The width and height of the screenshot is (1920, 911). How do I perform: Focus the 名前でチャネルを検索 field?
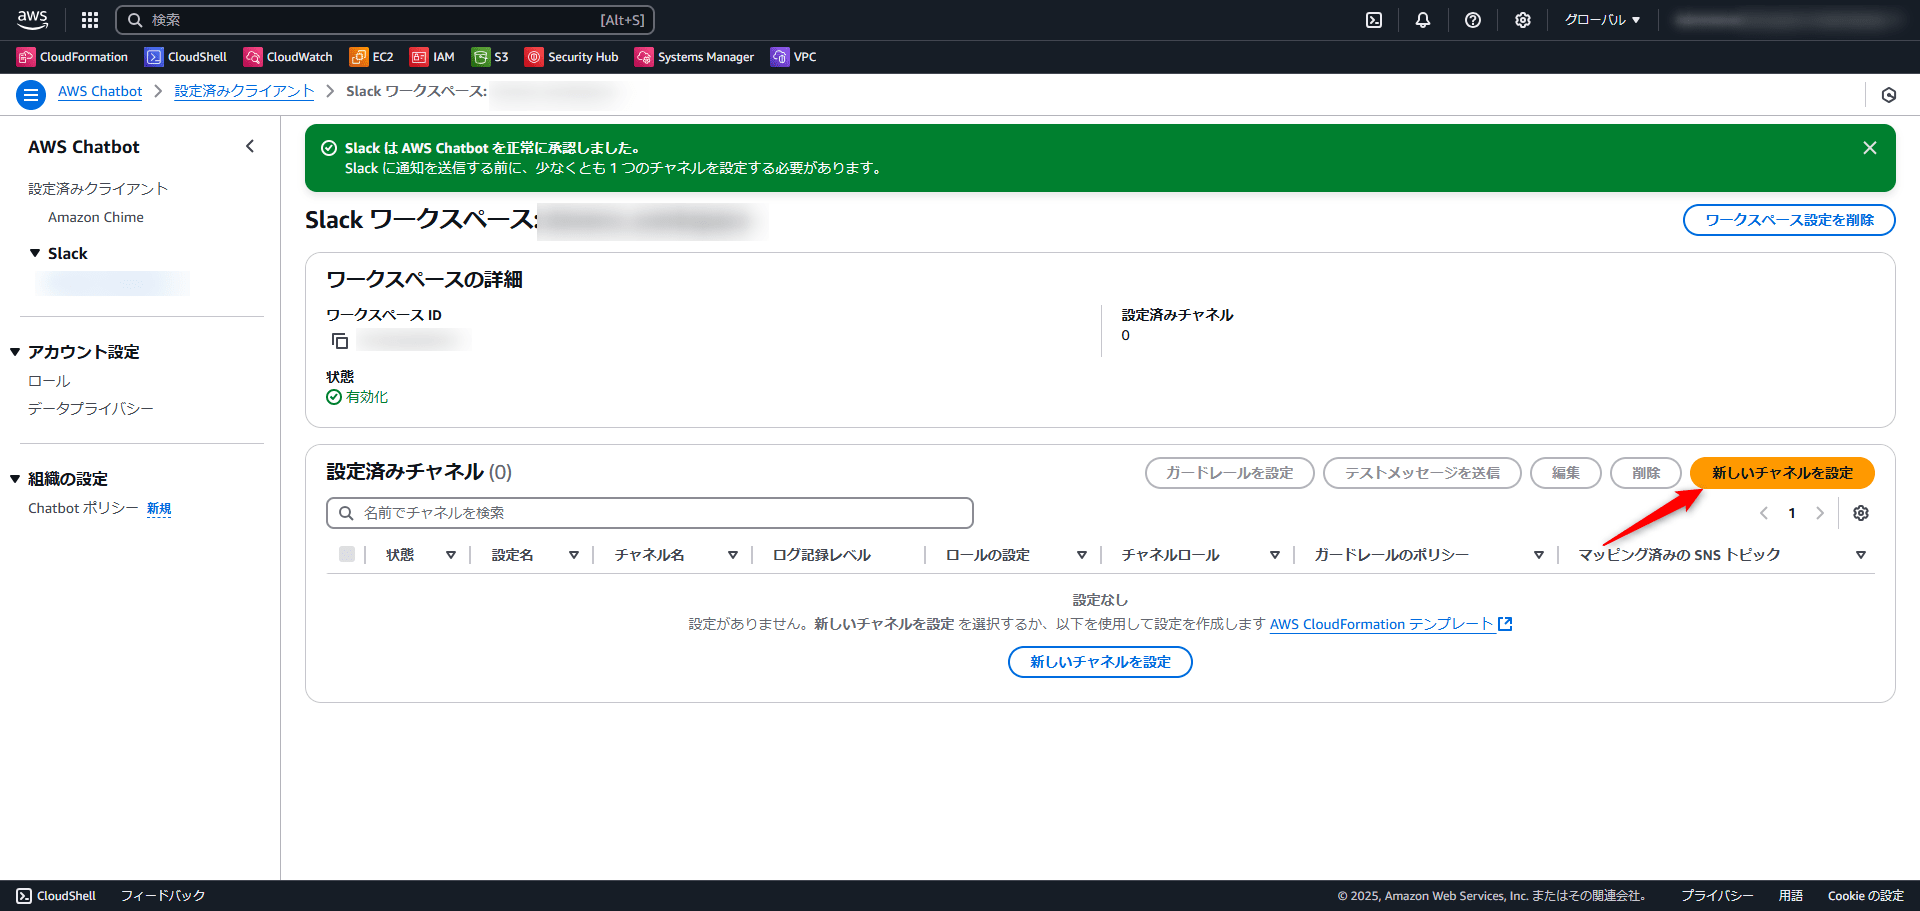click(650, 513)
